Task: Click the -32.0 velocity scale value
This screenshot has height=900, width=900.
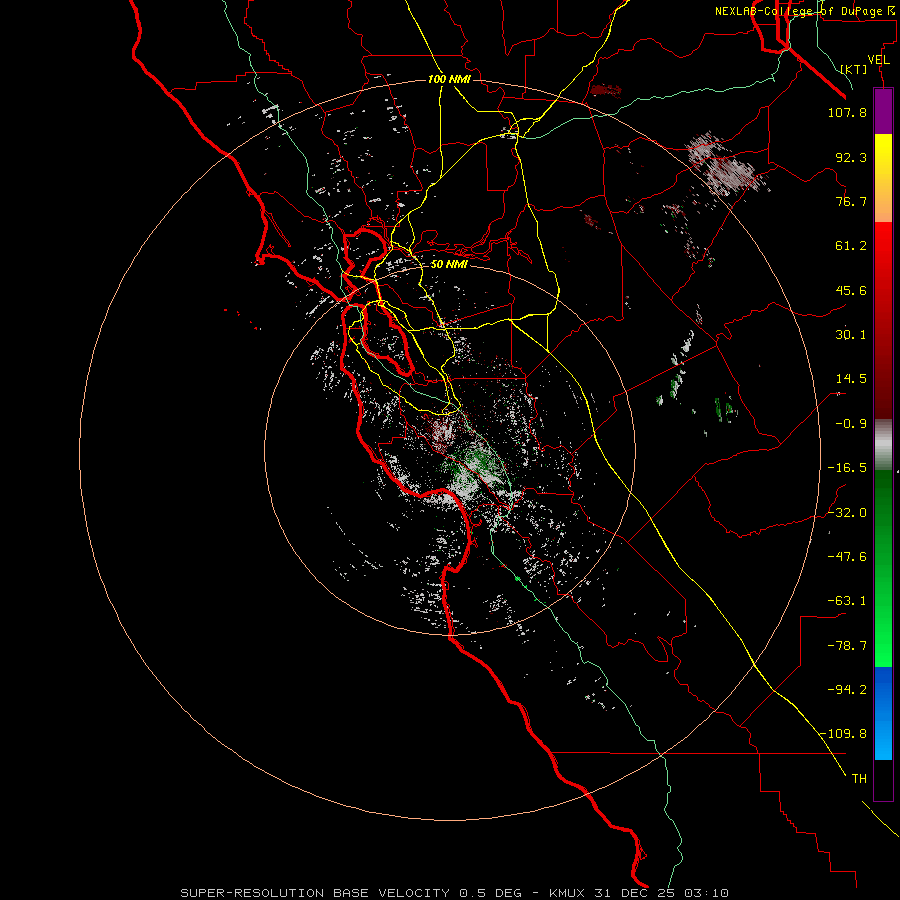Action: pyautogui.click(x=847, y=513)
